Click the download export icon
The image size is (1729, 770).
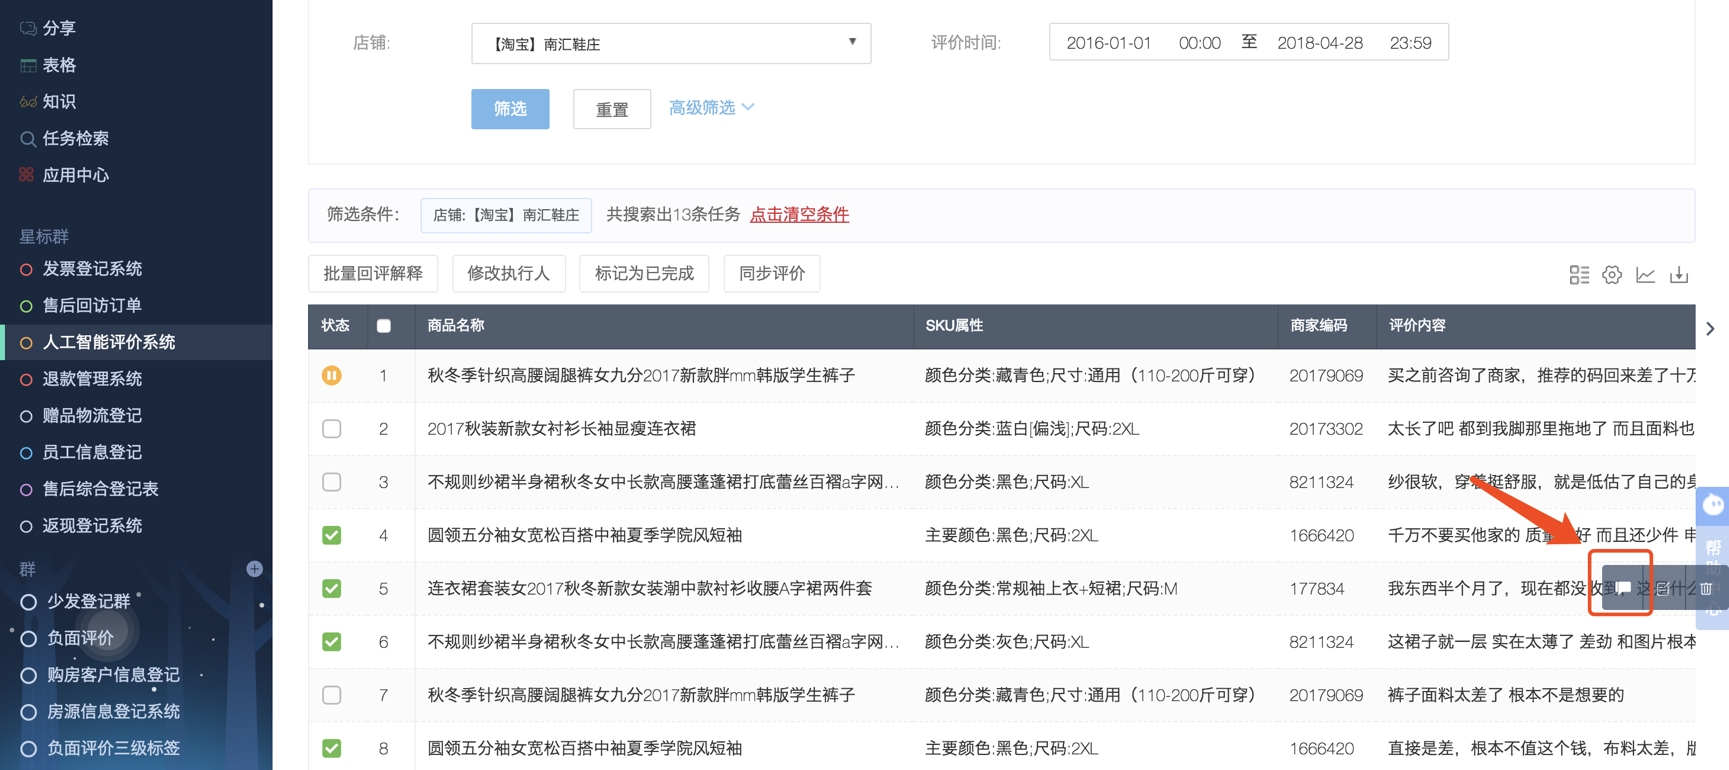point(1679,275)
